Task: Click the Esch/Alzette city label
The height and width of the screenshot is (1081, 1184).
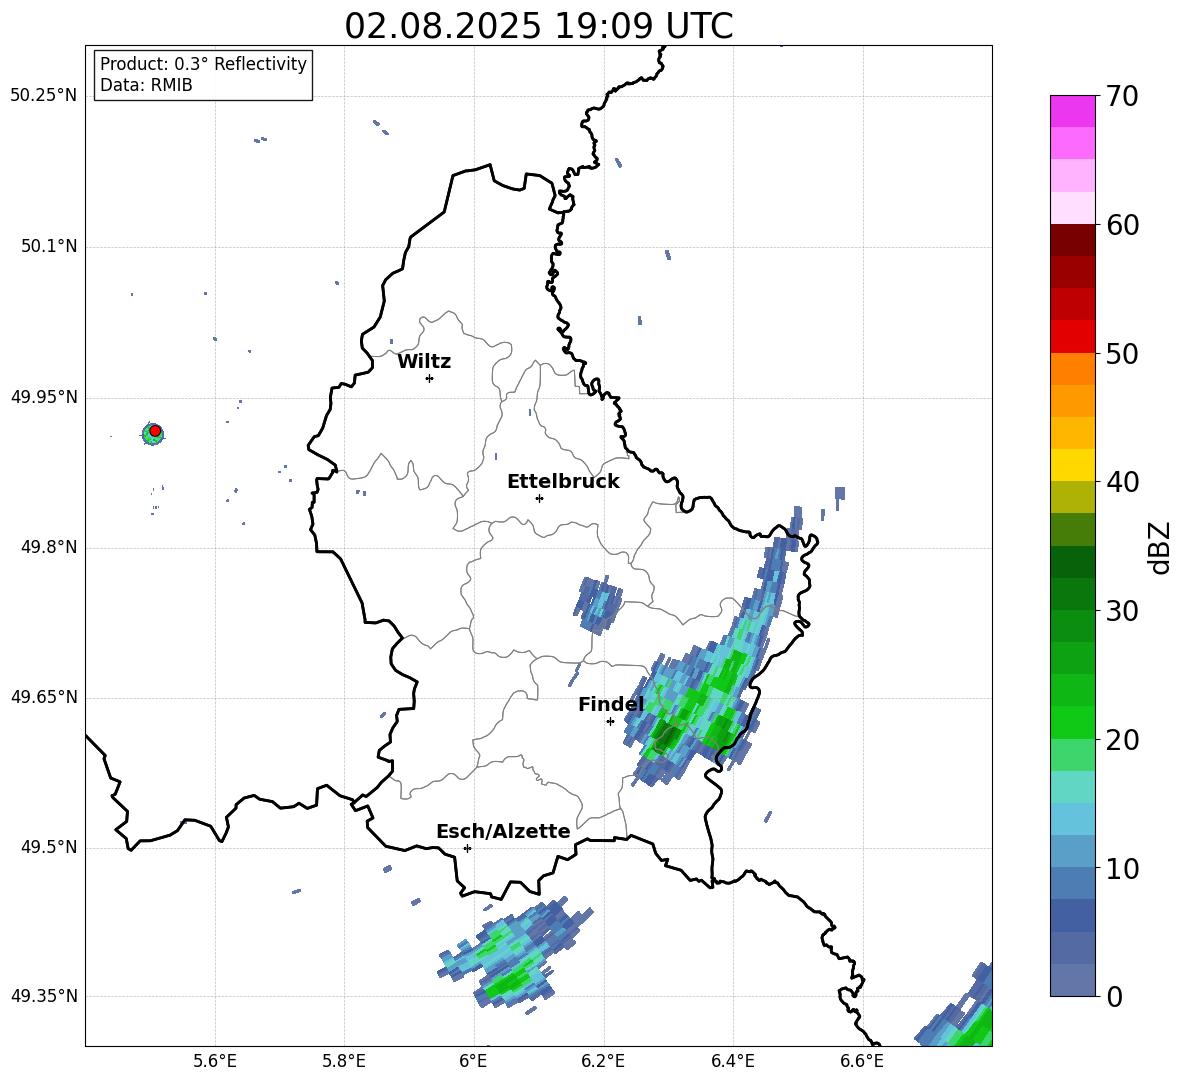Action: 503,832
